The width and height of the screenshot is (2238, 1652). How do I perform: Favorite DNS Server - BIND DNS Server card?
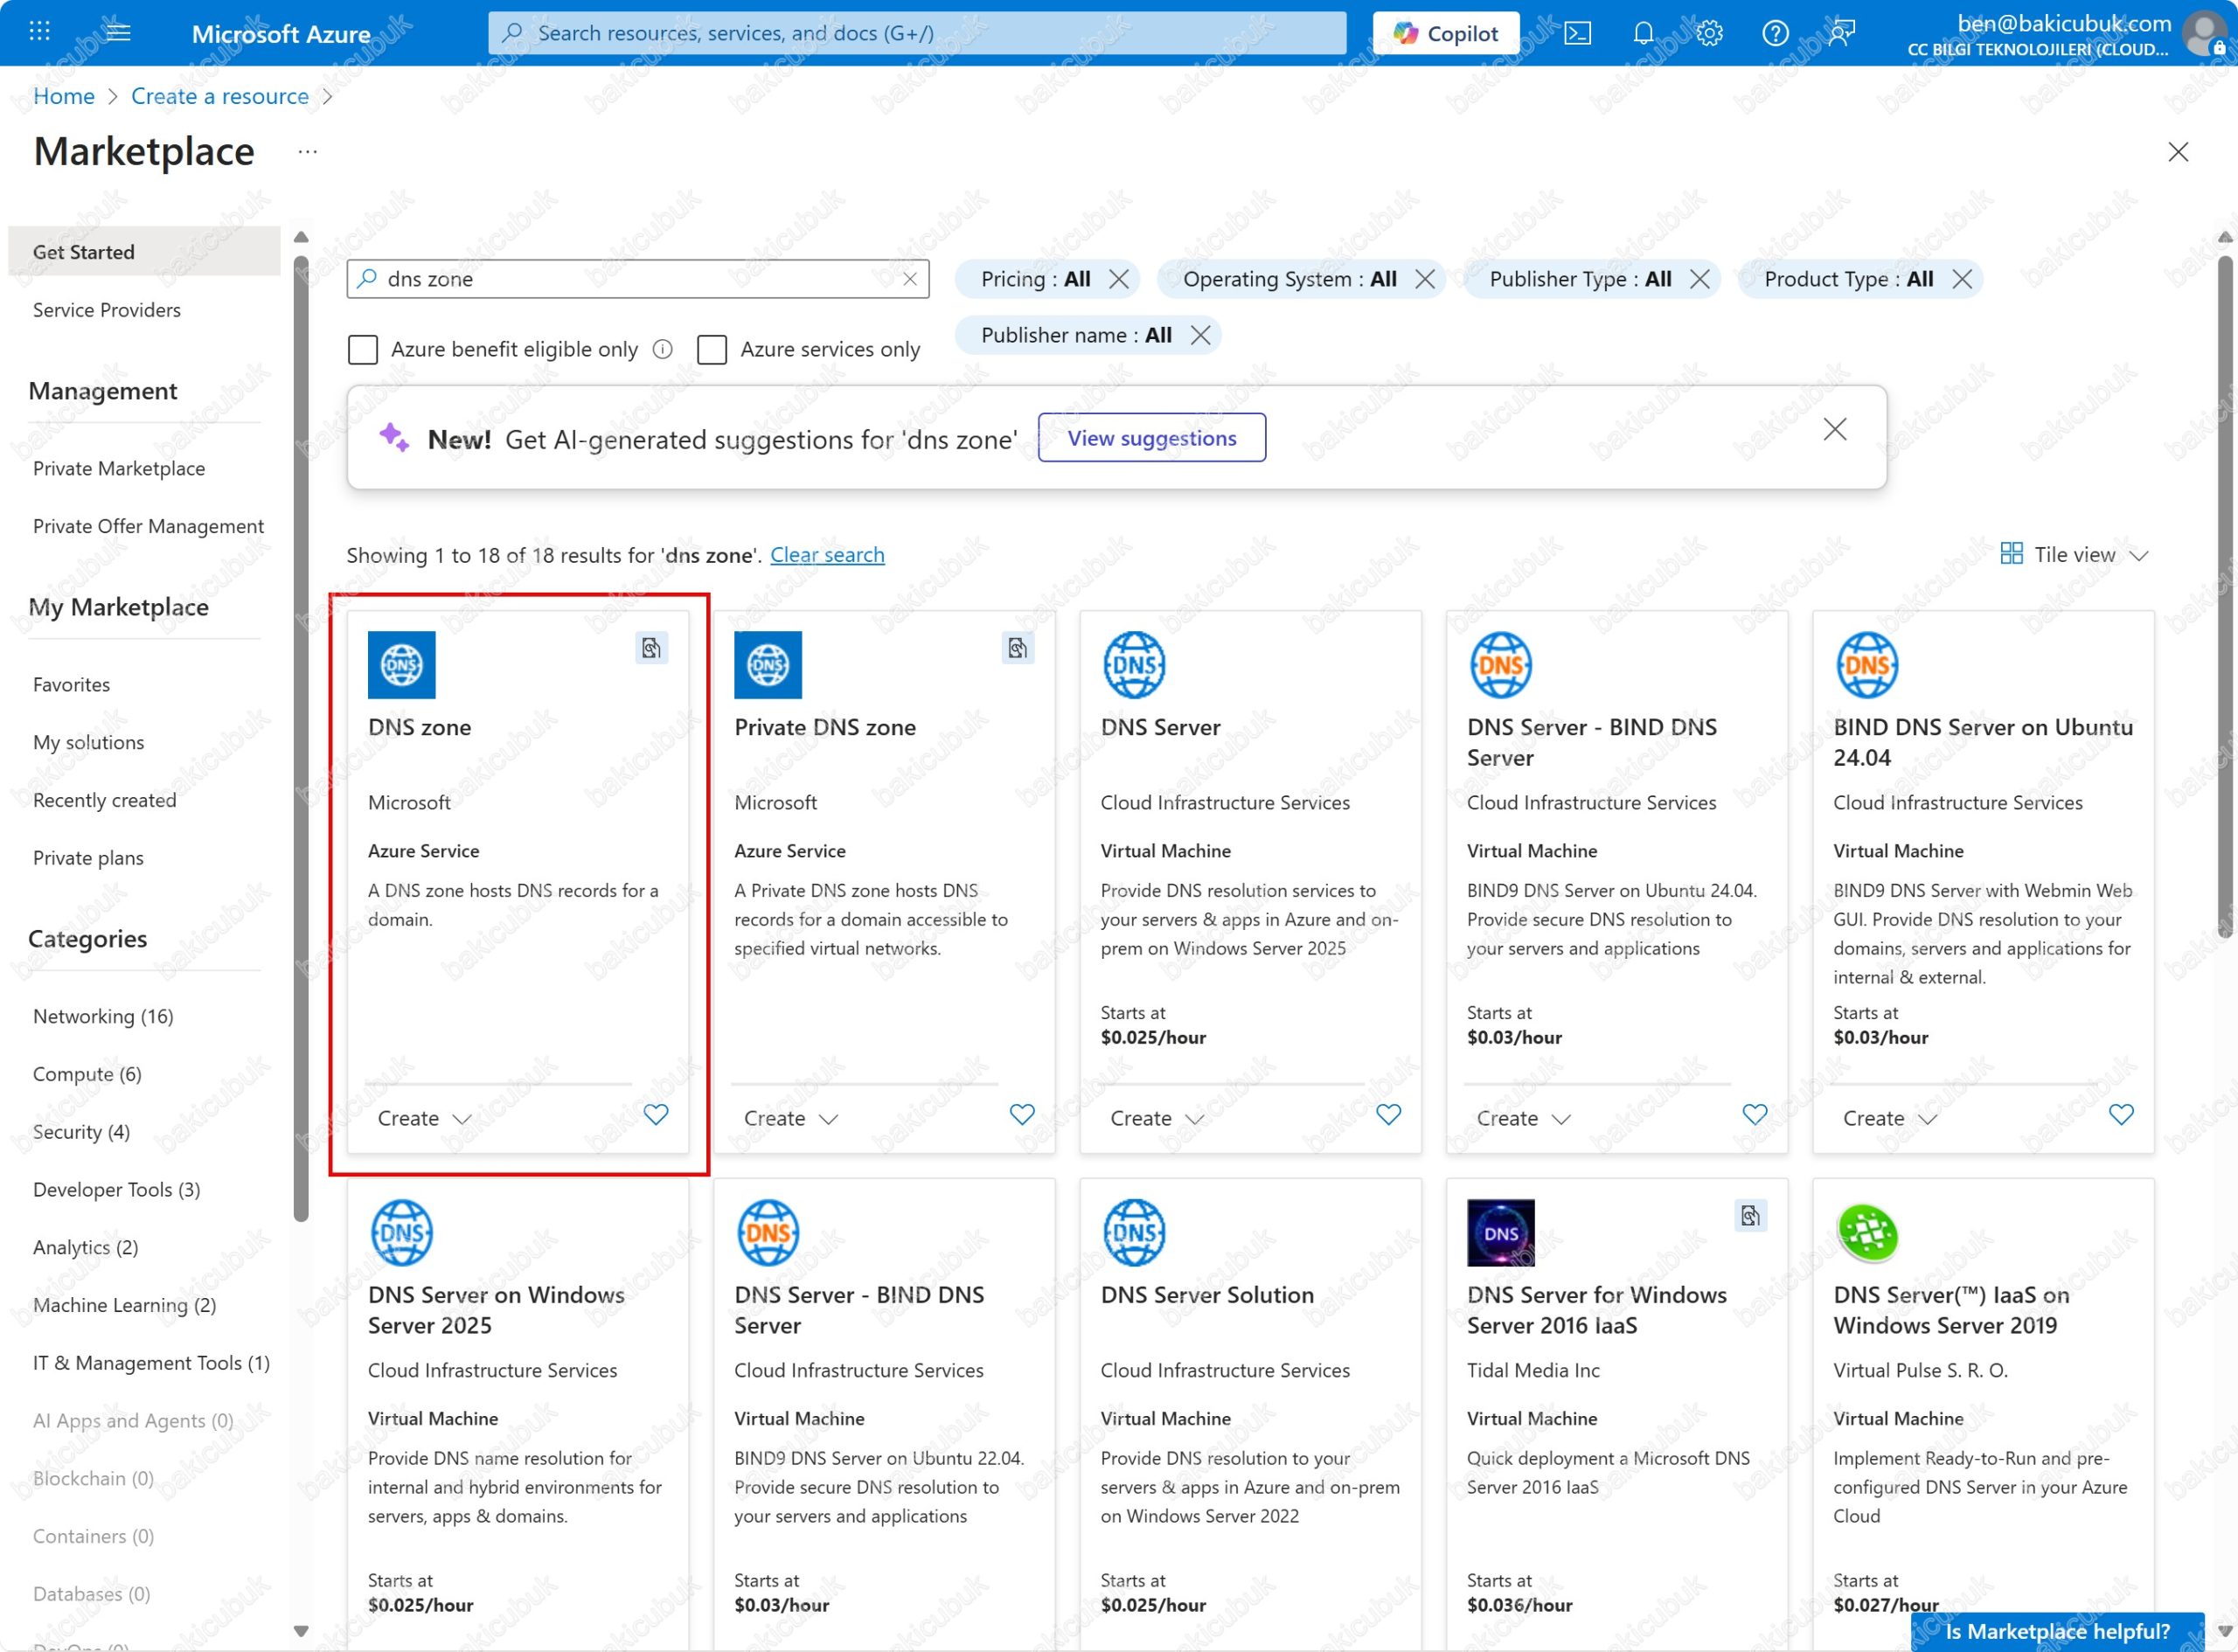(1754, 1114)
